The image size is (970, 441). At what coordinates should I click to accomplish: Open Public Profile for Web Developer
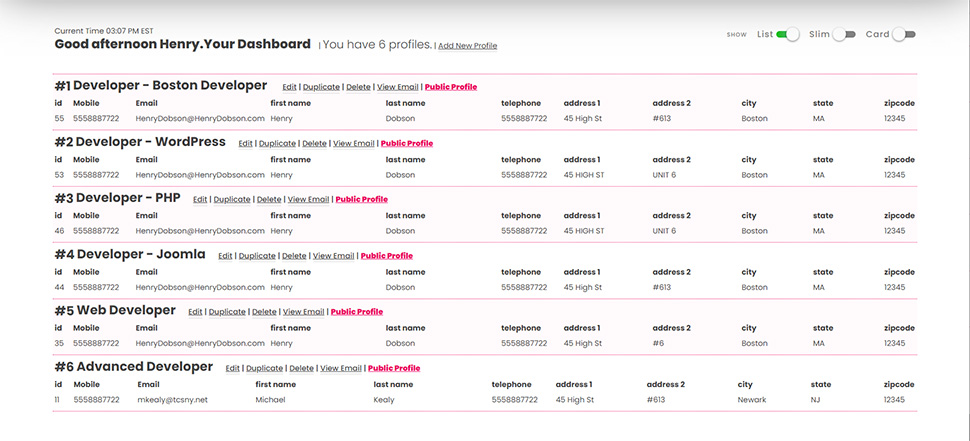pos(357,312)
